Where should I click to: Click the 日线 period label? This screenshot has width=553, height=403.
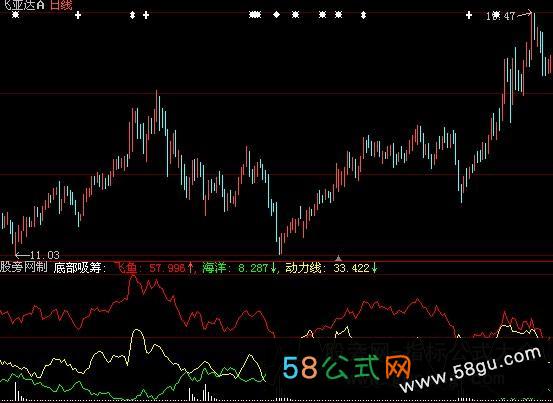61,5
